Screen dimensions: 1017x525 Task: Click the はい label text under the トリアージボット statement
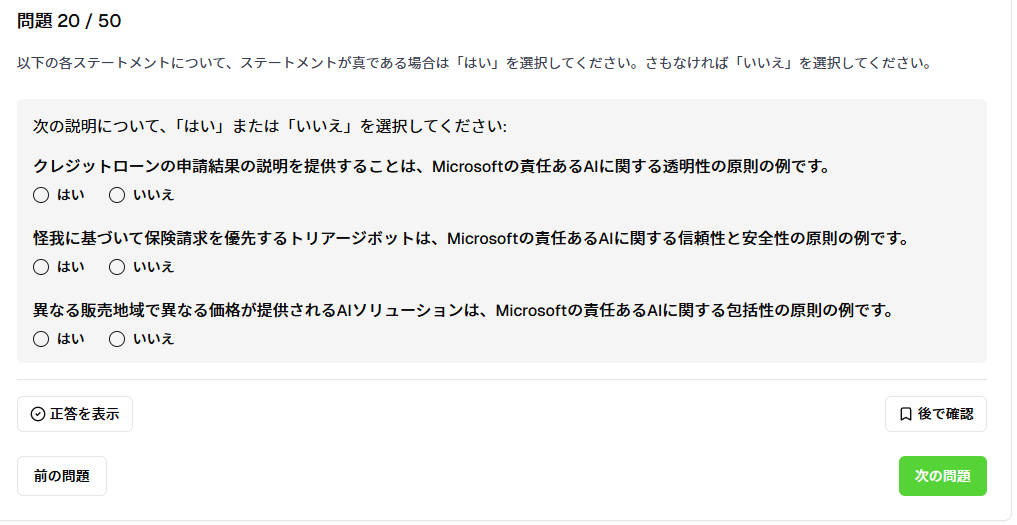click(x=71, y=267)
